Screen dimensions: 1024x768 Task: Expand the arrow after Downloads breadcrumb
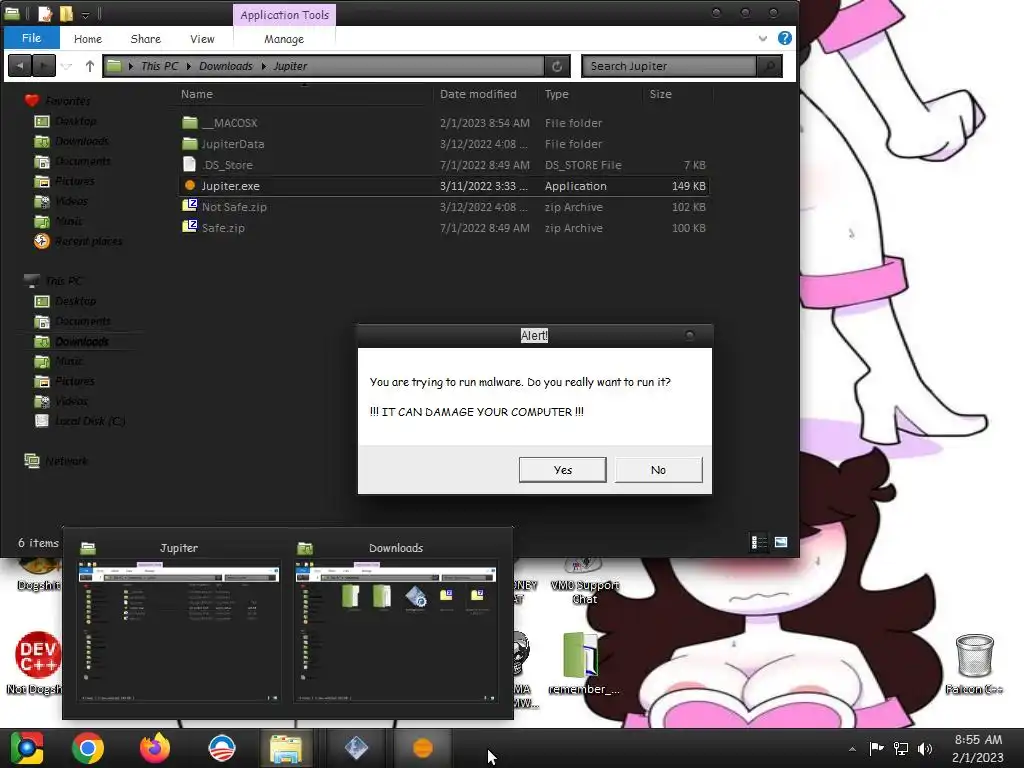(263, 66)
